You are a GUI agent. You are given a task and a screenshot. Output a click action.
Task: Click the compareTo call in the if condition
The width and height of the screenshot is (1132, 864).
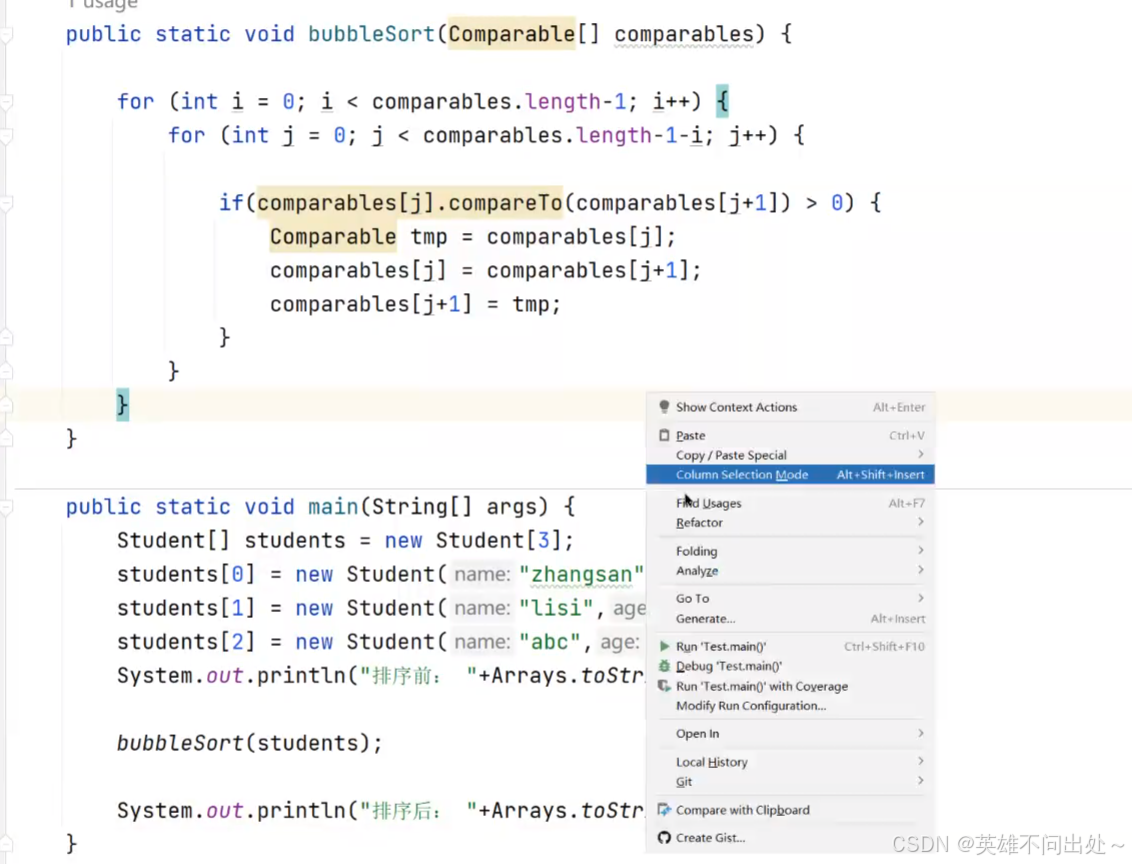click(x=505, y=203)
